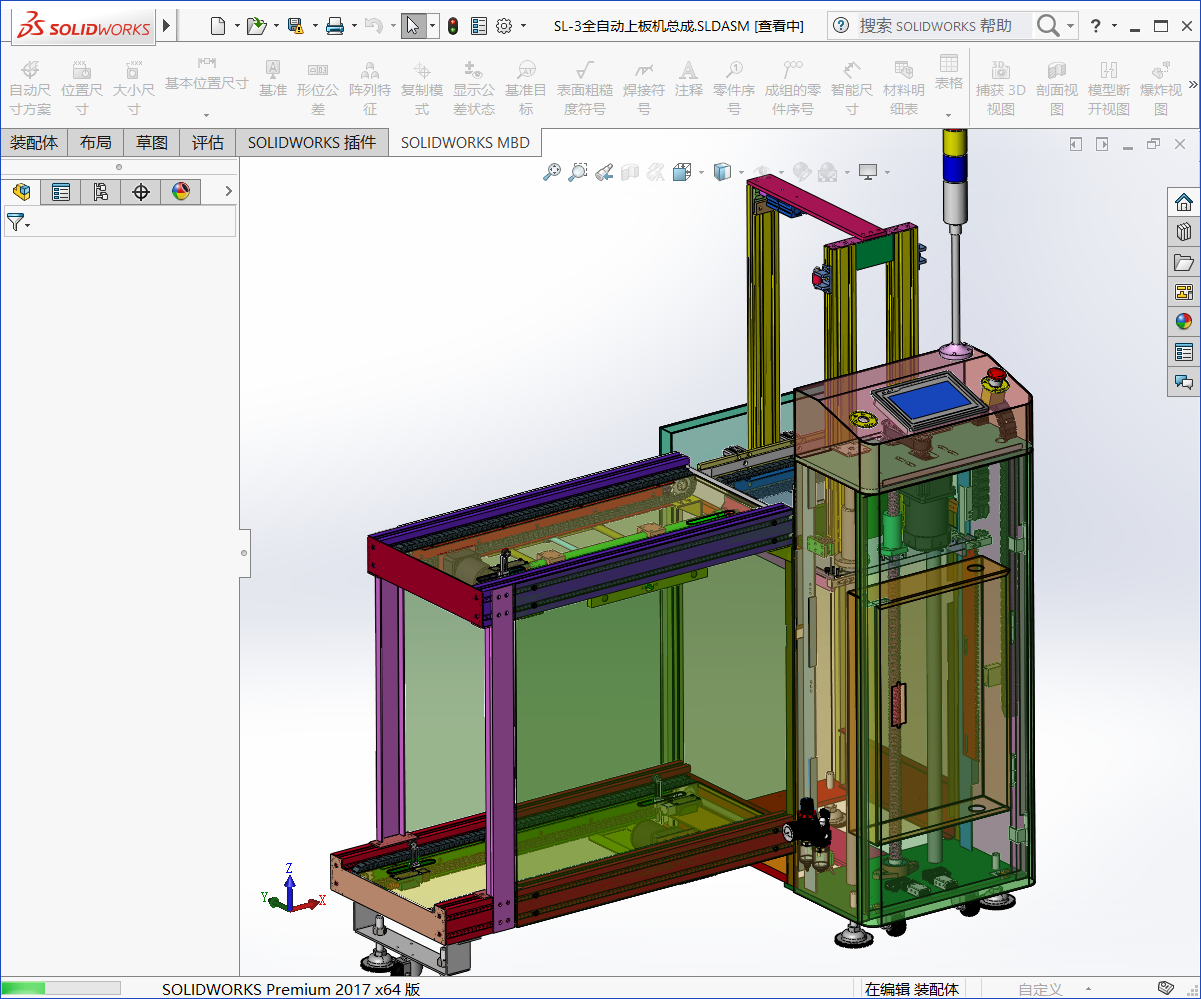The height and width of the screenshot is (999, 1201).
Task: Click the Zoom to Area icon
Action: (577, 172)
